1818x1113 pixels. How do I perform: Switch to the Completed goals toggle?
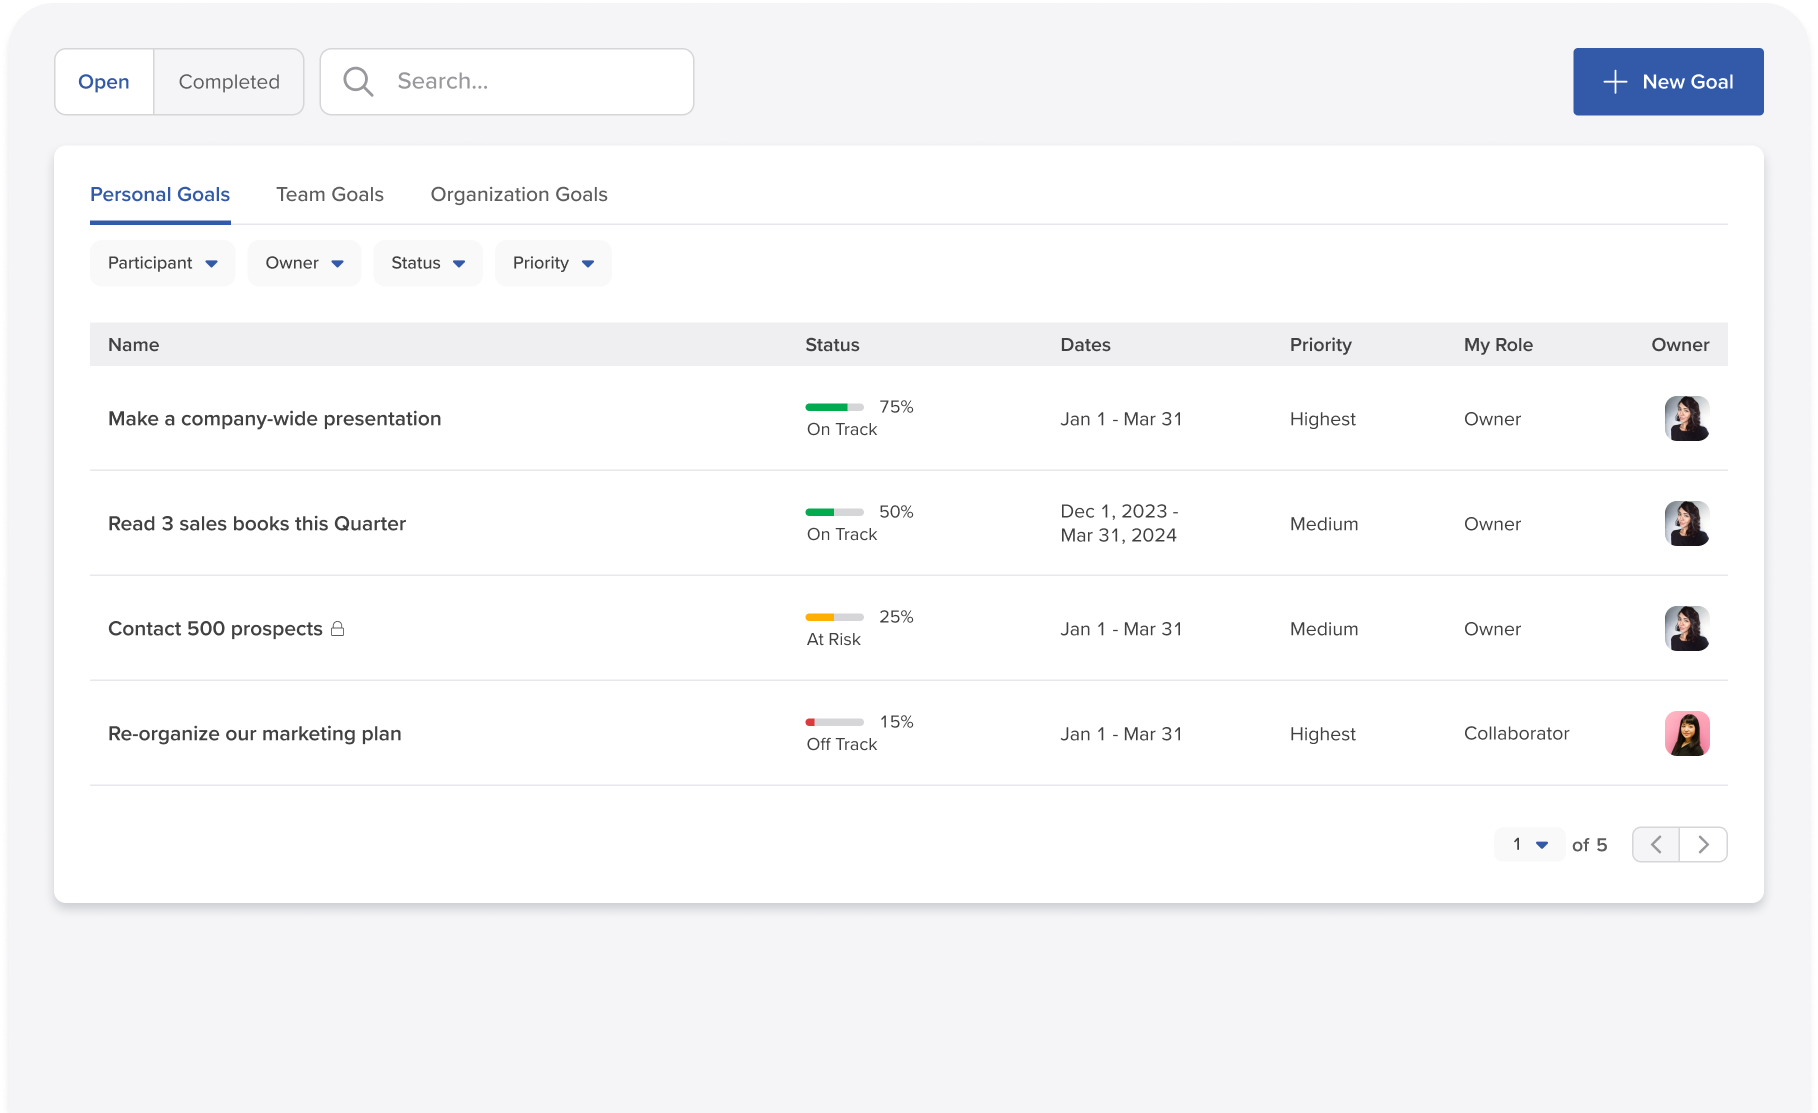[229, 82]
